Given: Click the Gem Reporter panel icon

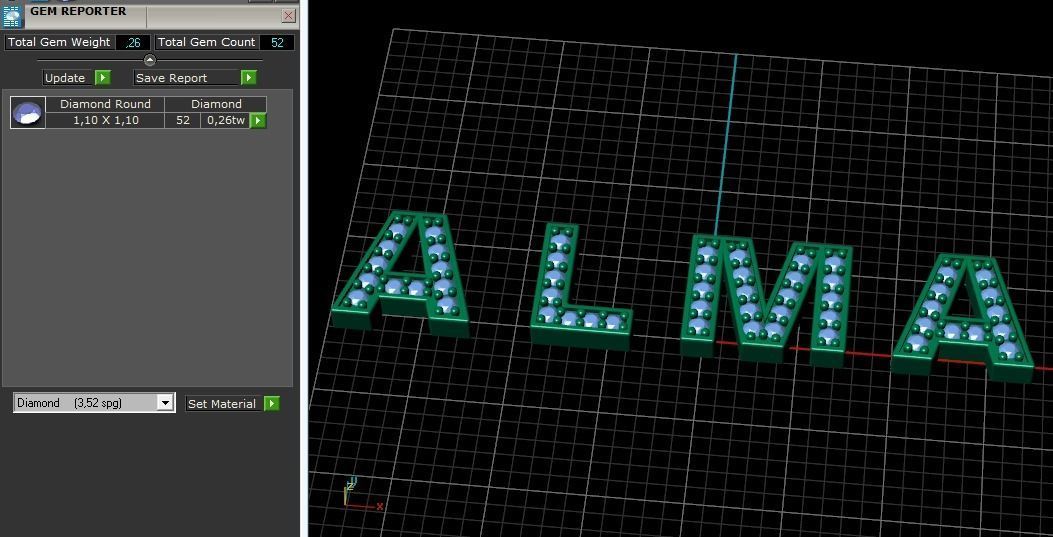Looking at the screenshot, I should [12, 15].
